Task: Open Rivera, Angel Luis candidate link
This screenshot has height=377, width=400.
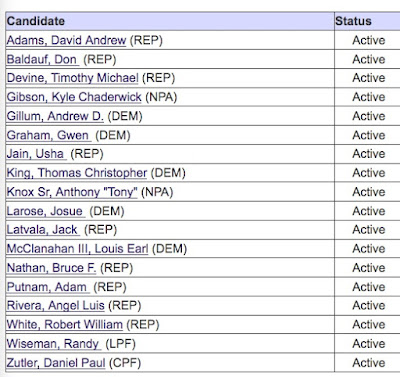Action: pos(55,305)
